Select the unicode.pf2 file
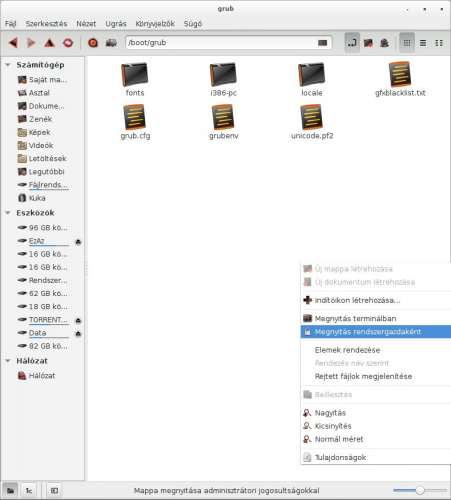 (312, 122)
